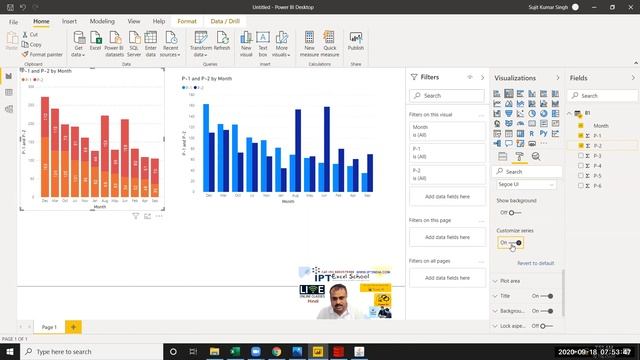Image resolution: width=640 pixels, height=360 pixels.
Task: Open the Segoe UI font dropdown
Action: pyautogui.click(x=526, y=184)
